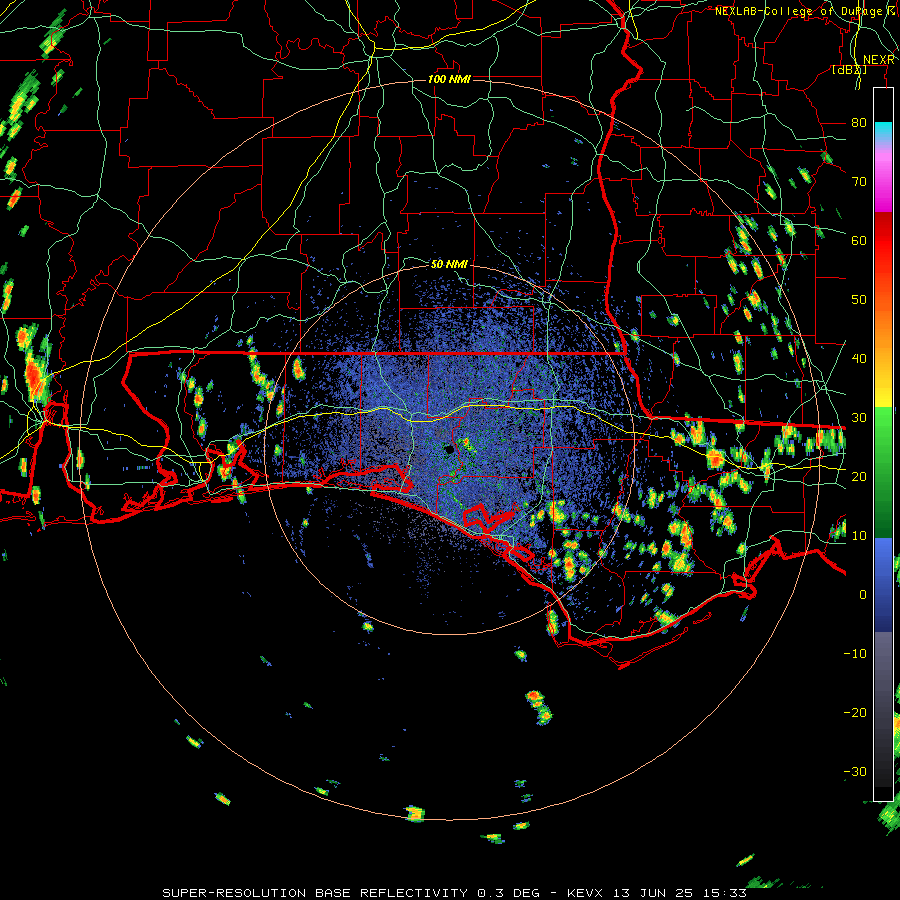Viewport: 900px width, 900px height.
Task: Click the -10 value on the dBZ scale
Action: 855,654
